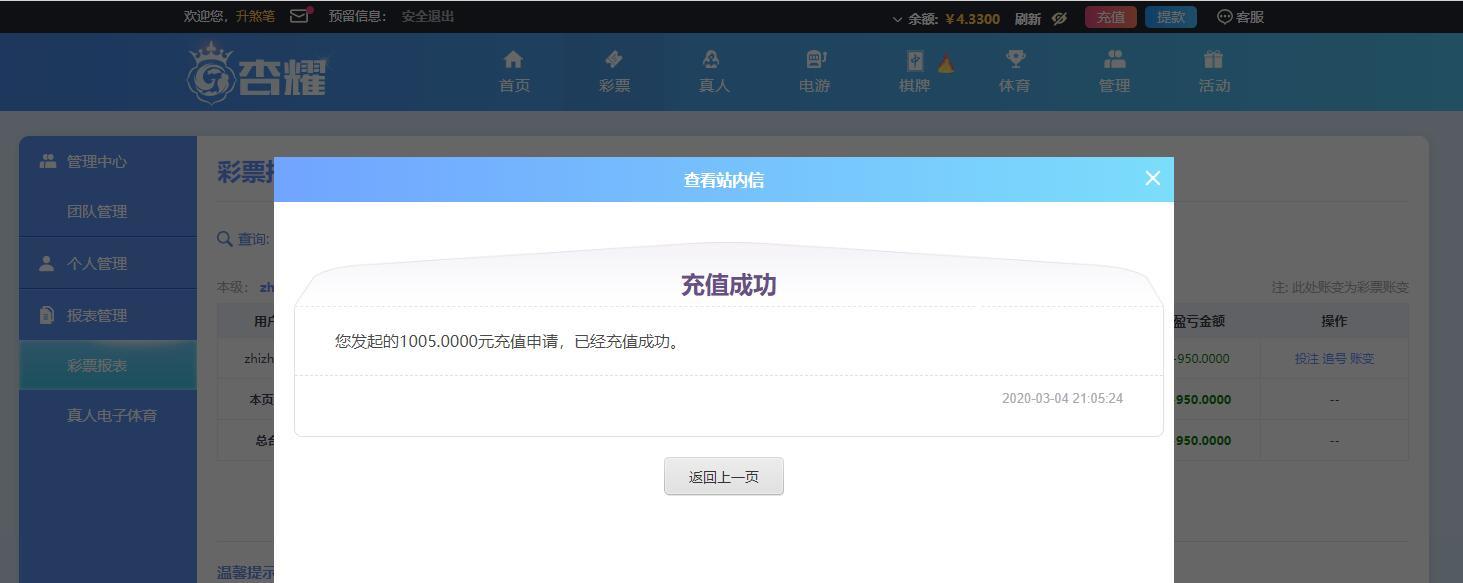Viewport: 1463px width, 583px height.
Task: Open the 管理 management menu
Action: point(1114,72)
